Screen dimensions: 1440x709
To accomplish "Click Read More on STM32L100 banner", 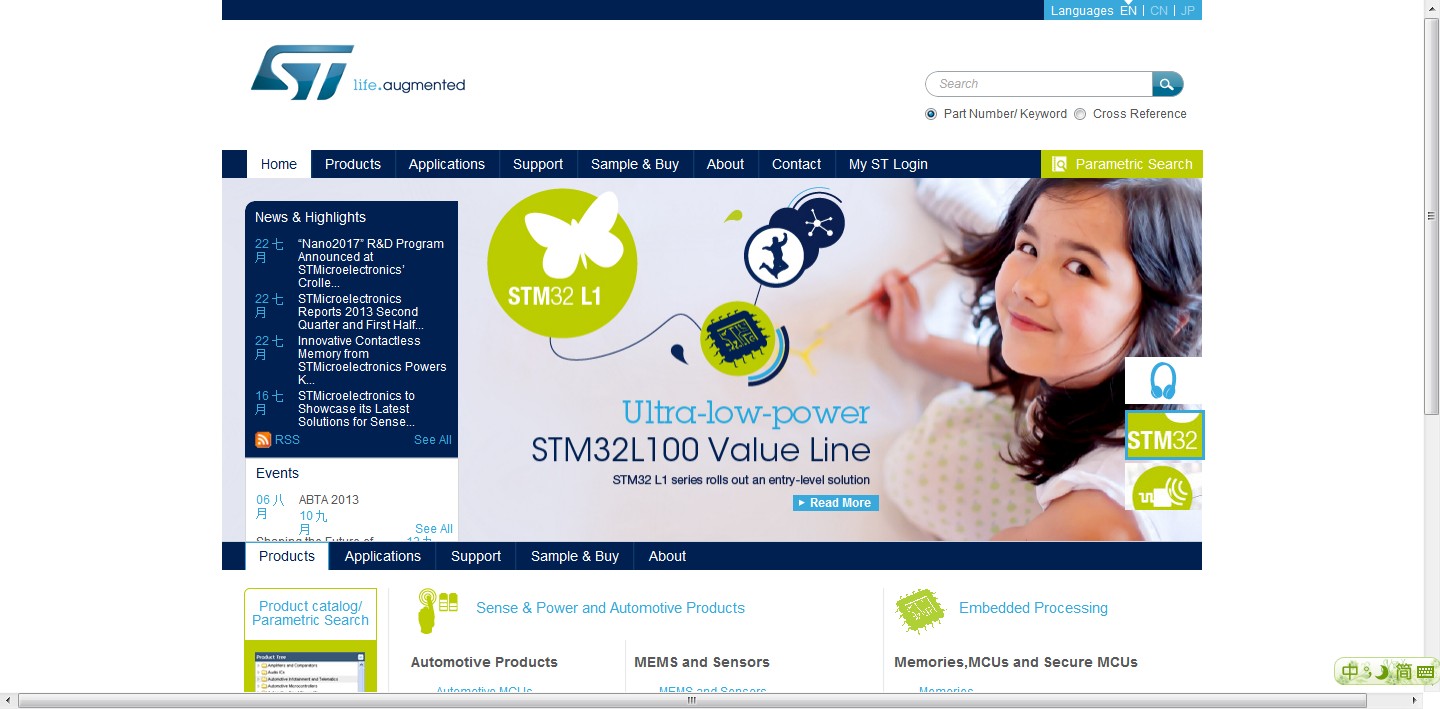I will pyautogui.click(x=836, y=503).
